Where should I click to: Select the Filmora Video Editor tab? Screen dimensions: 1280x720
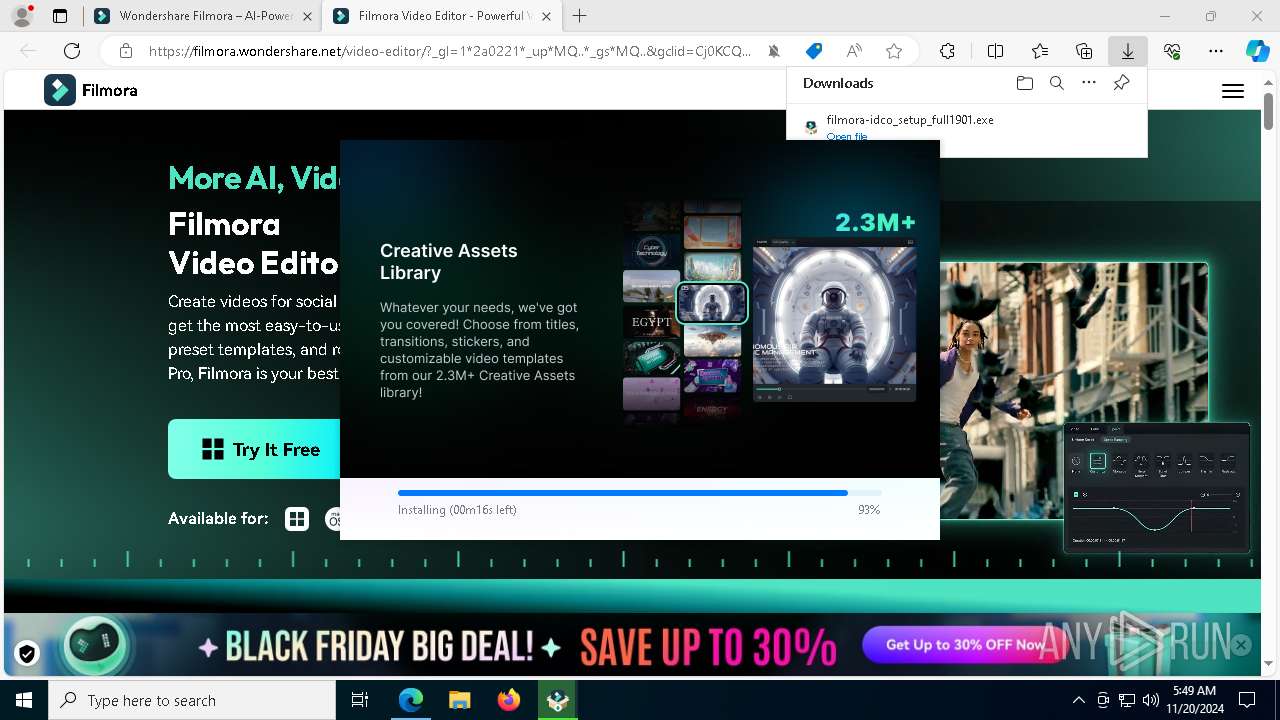(443, 16)
